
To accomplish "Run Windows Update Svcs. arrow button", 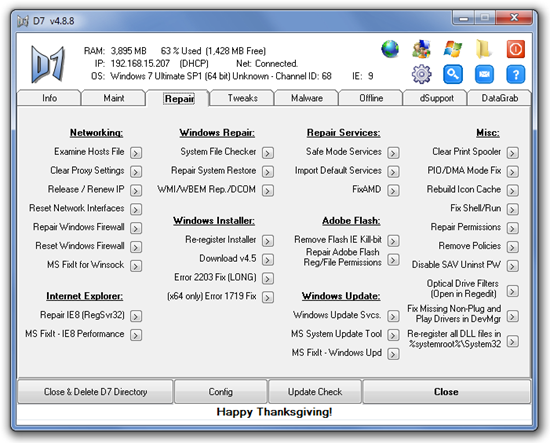I will click(393, 316).
